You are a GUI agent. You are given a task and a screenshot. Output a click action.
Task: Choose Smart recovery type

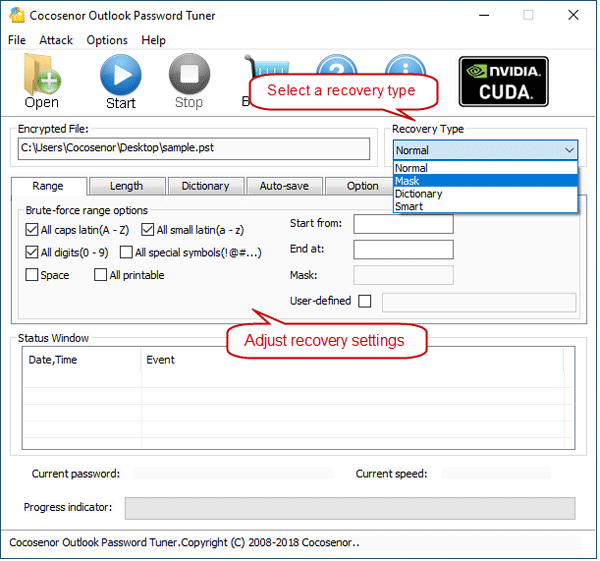pos(486,207)
